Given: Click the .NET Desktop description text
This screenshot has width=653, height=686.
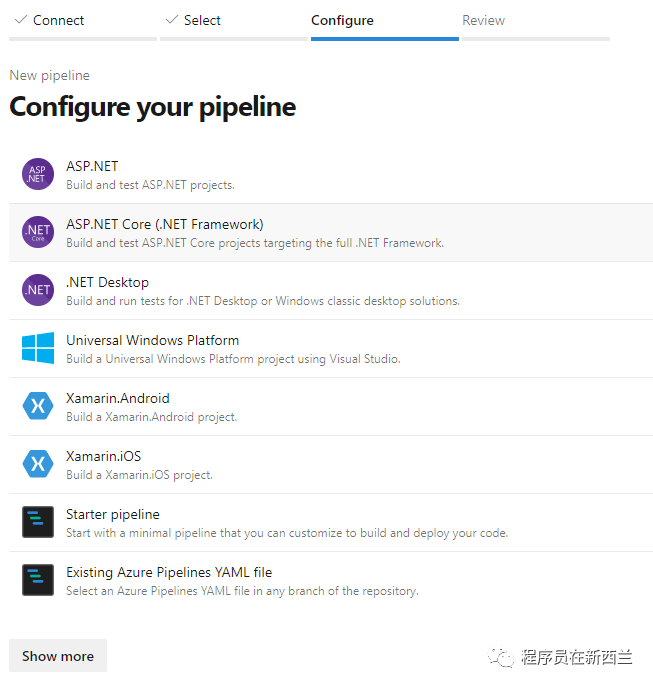Looking at the screenshot, I should 263,301.
